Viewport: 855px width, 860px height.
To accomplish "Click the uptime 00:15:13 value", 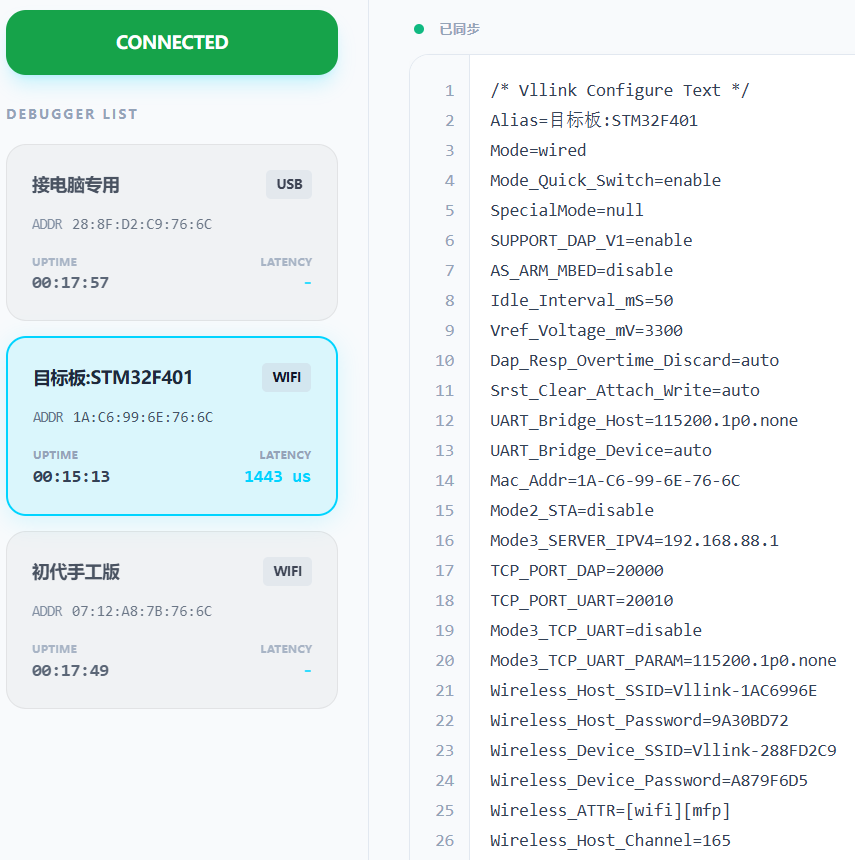I will 72,477.
